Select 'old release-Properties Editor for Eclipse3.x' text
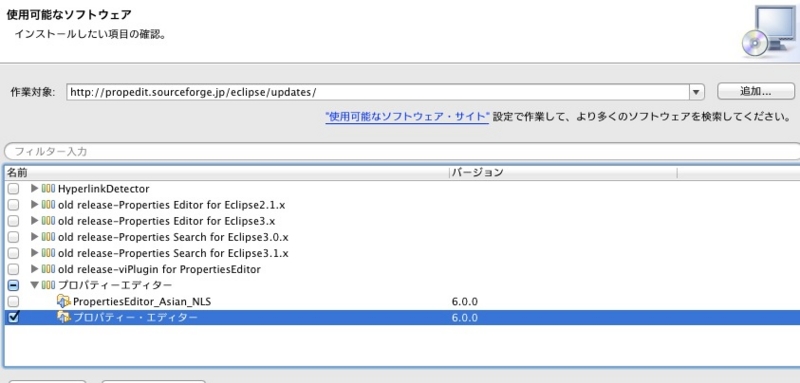This screenshot has width=800, height=383. point(166,221)
